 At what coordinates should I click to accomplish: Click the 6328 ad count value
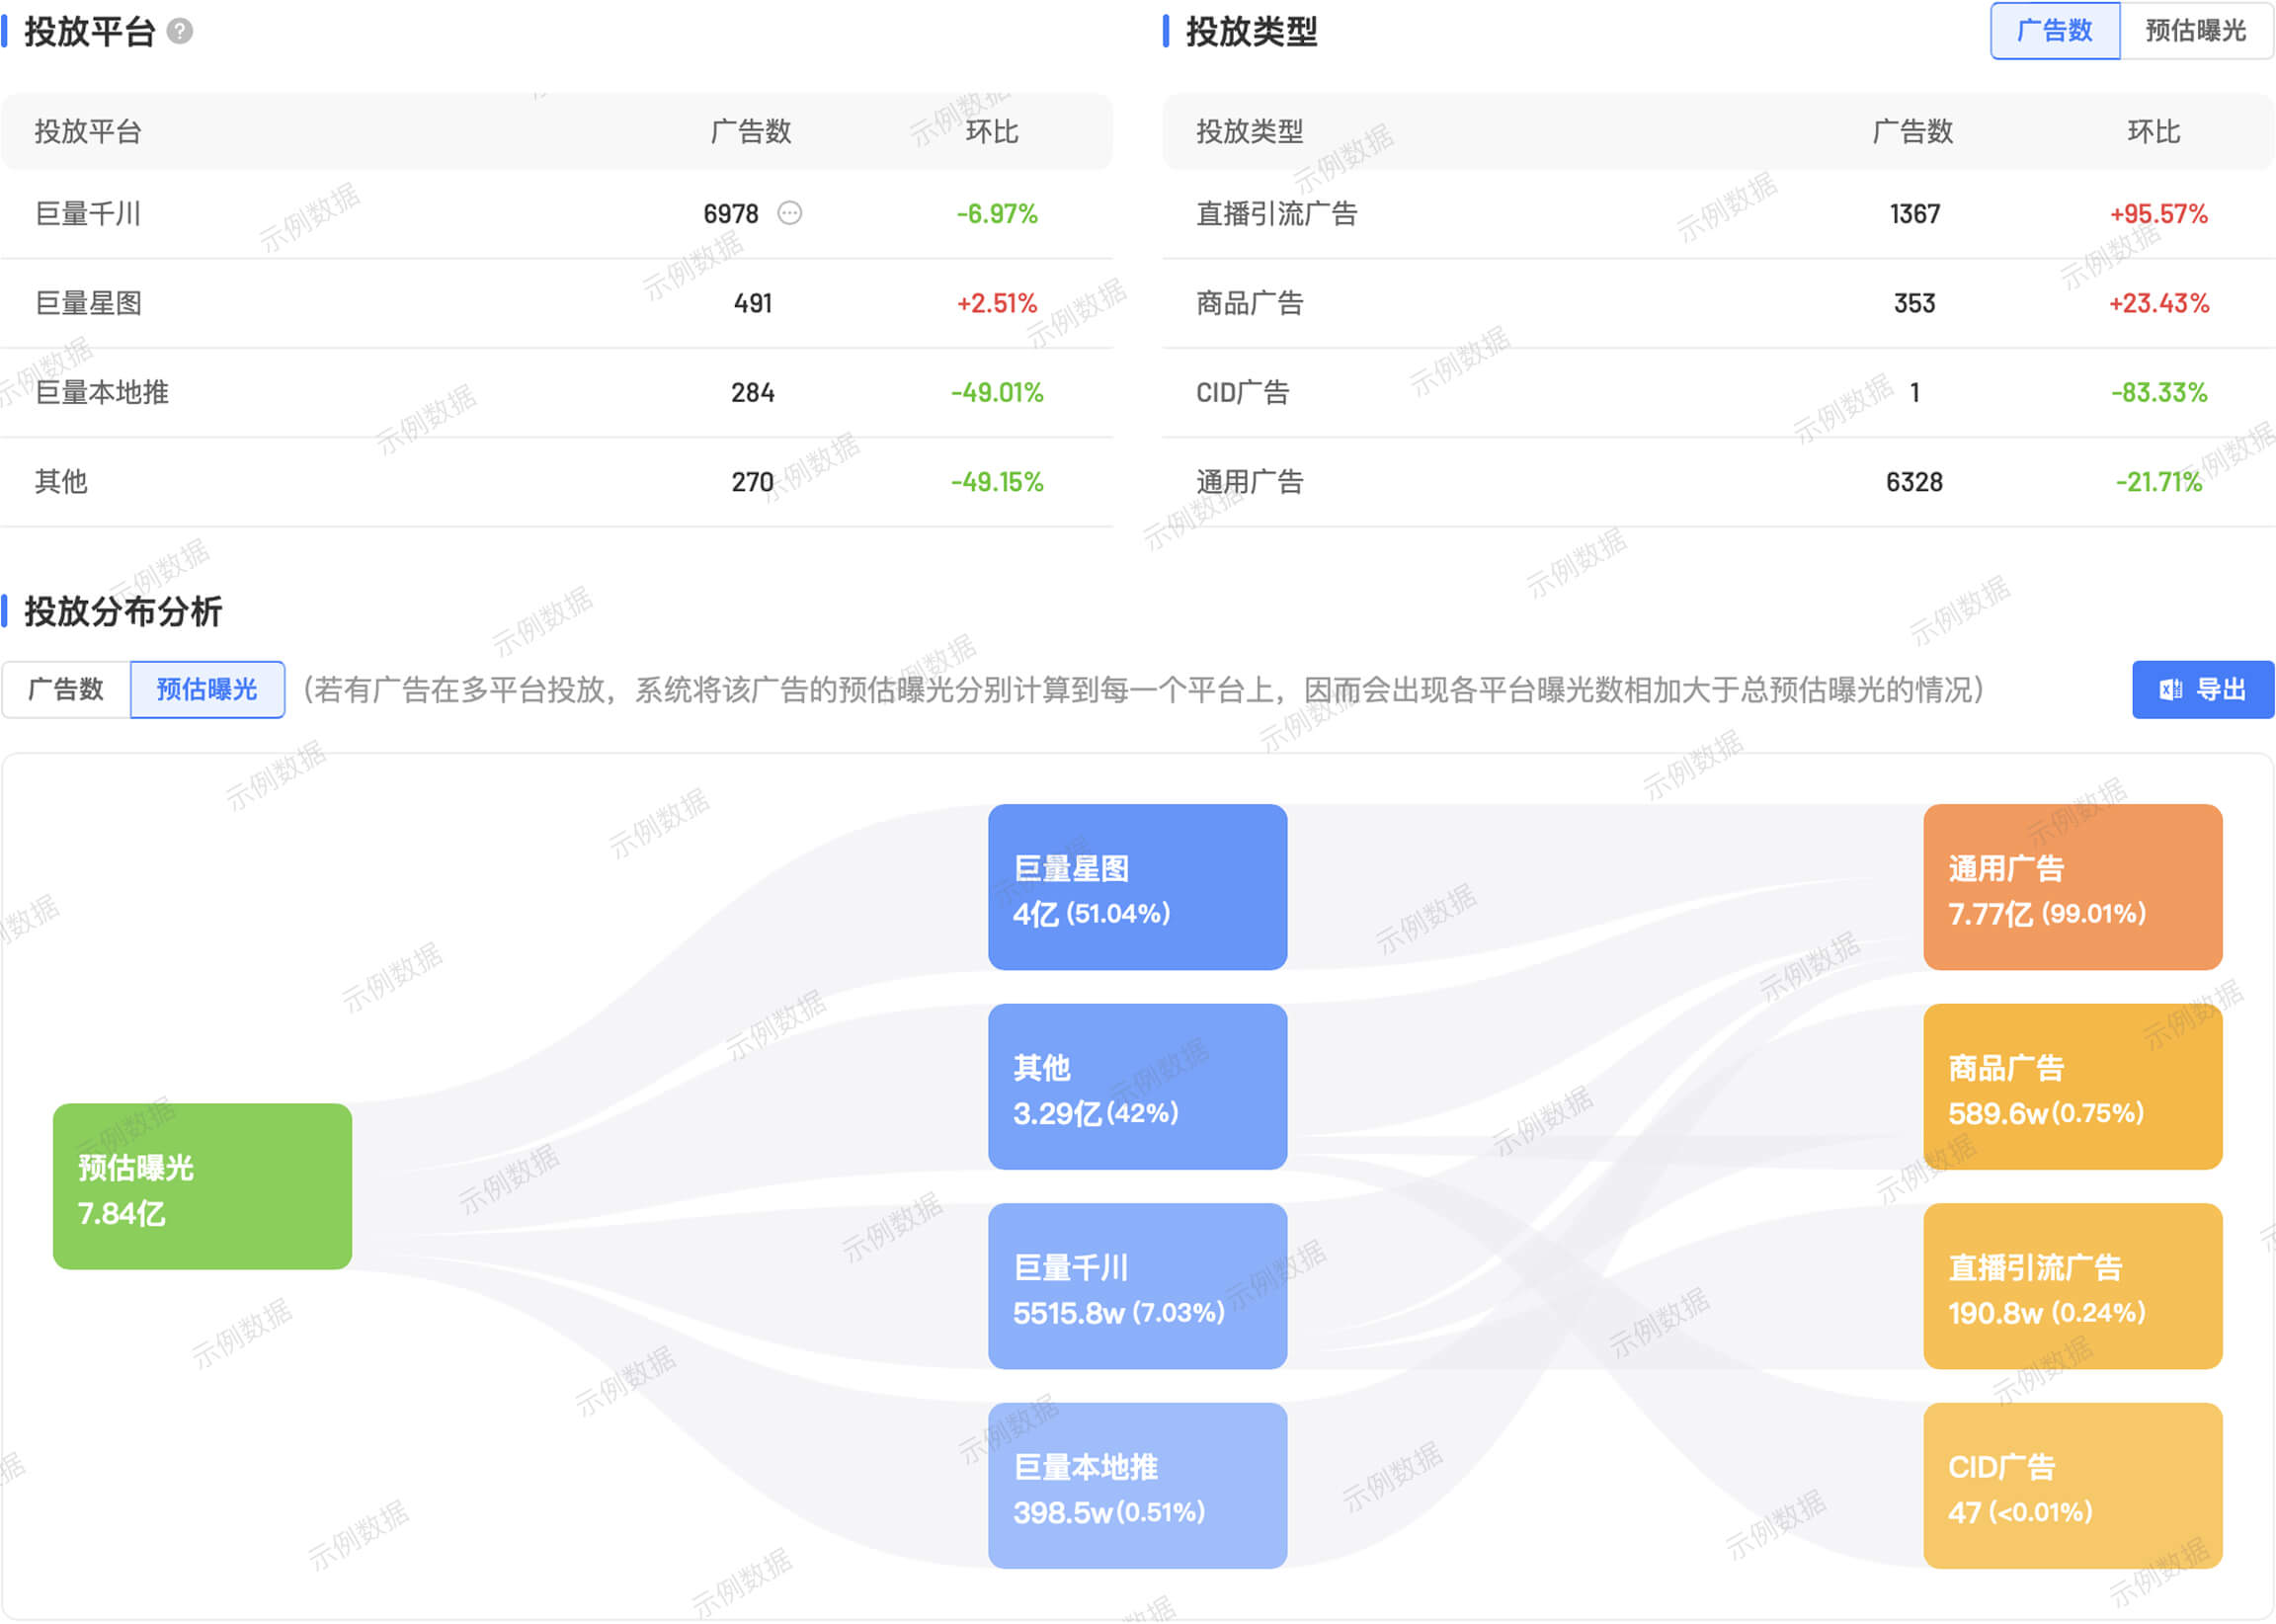tap(1915, 482)
